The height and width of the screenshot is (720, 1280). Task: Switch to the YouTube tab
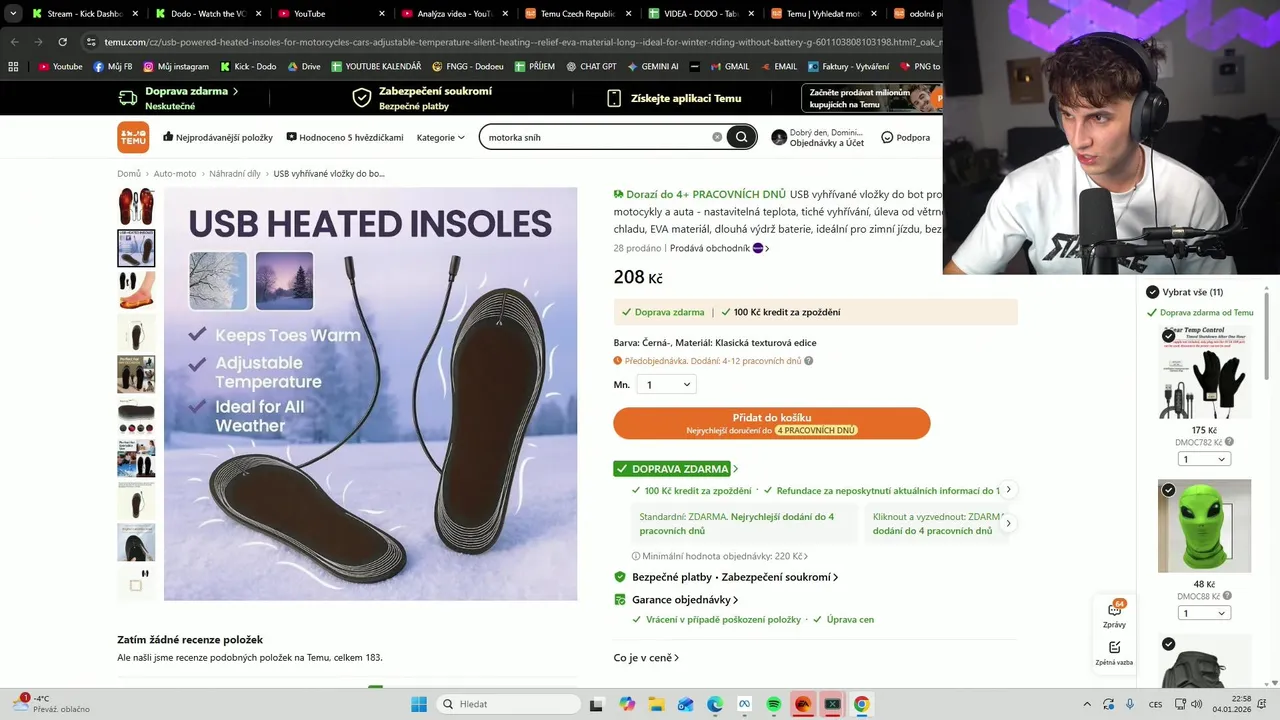(x=330, y=14)
